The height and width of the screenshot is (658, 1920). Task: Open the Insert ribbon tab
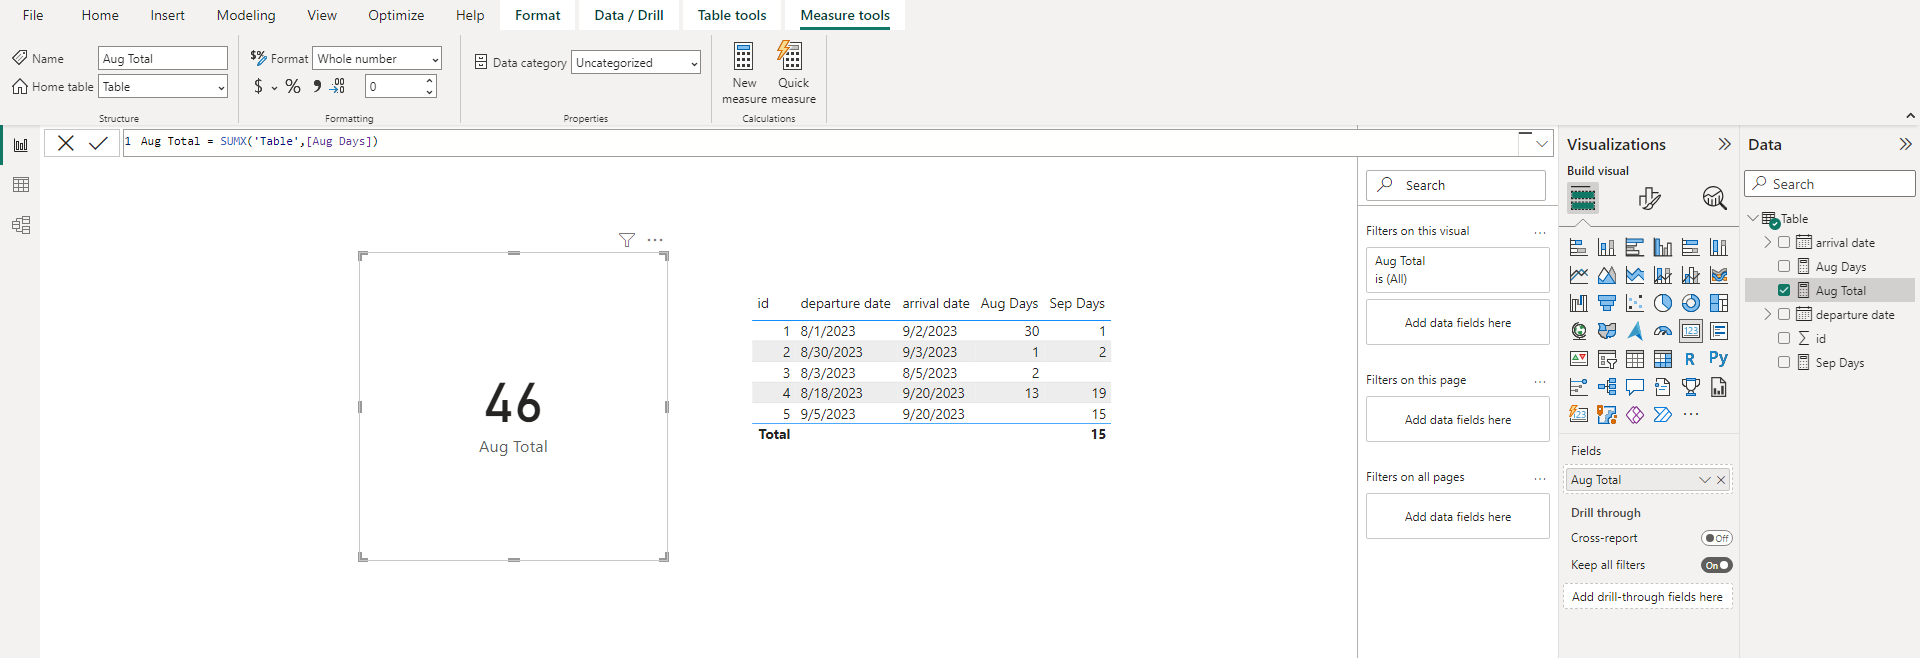(x=167, y=15)
